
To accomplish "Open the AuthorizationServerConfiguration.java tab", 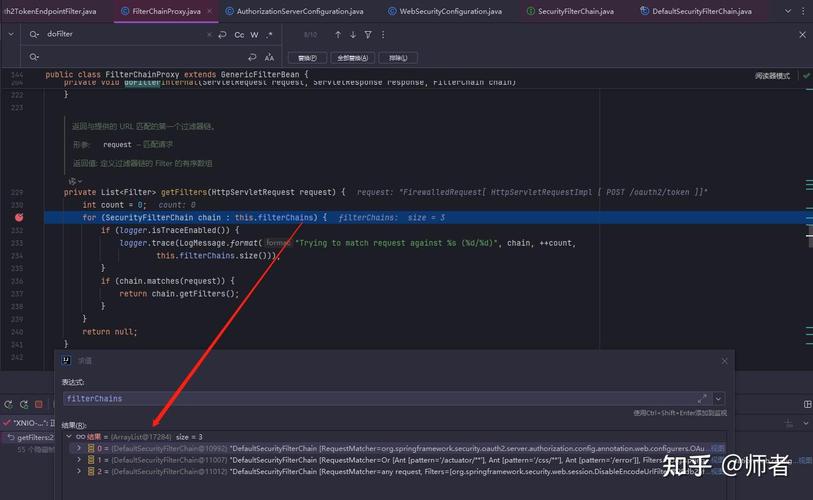I will click(x=295, y=11).
